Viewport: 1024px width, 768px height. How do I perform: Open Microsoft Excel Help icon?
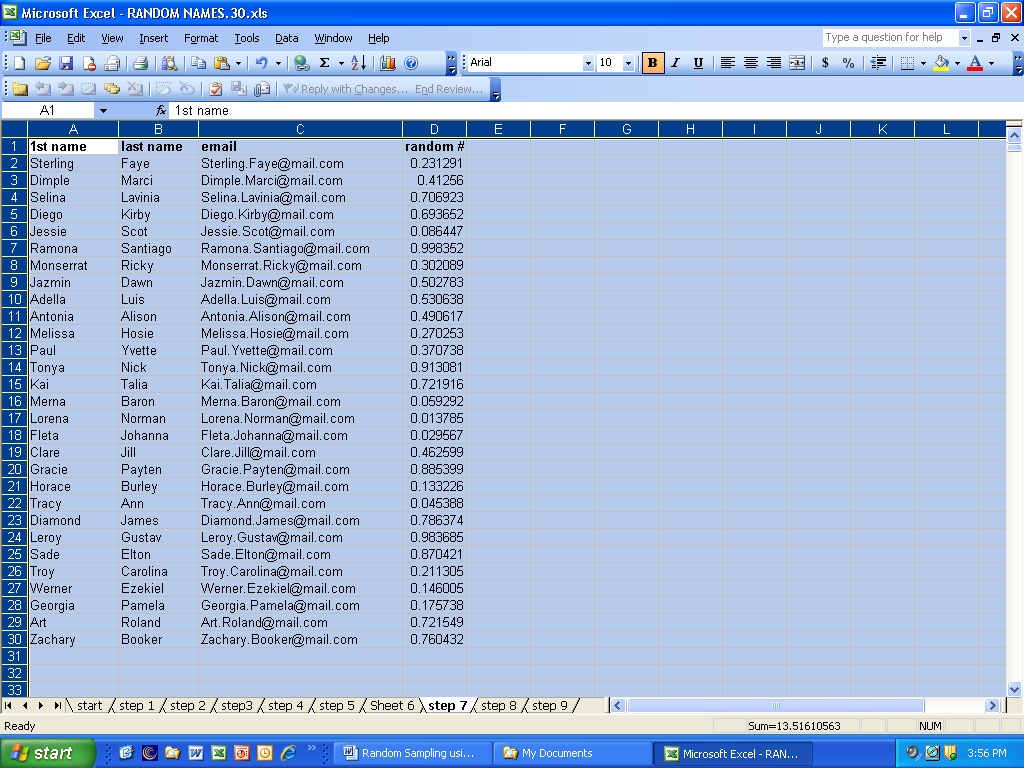411,63
